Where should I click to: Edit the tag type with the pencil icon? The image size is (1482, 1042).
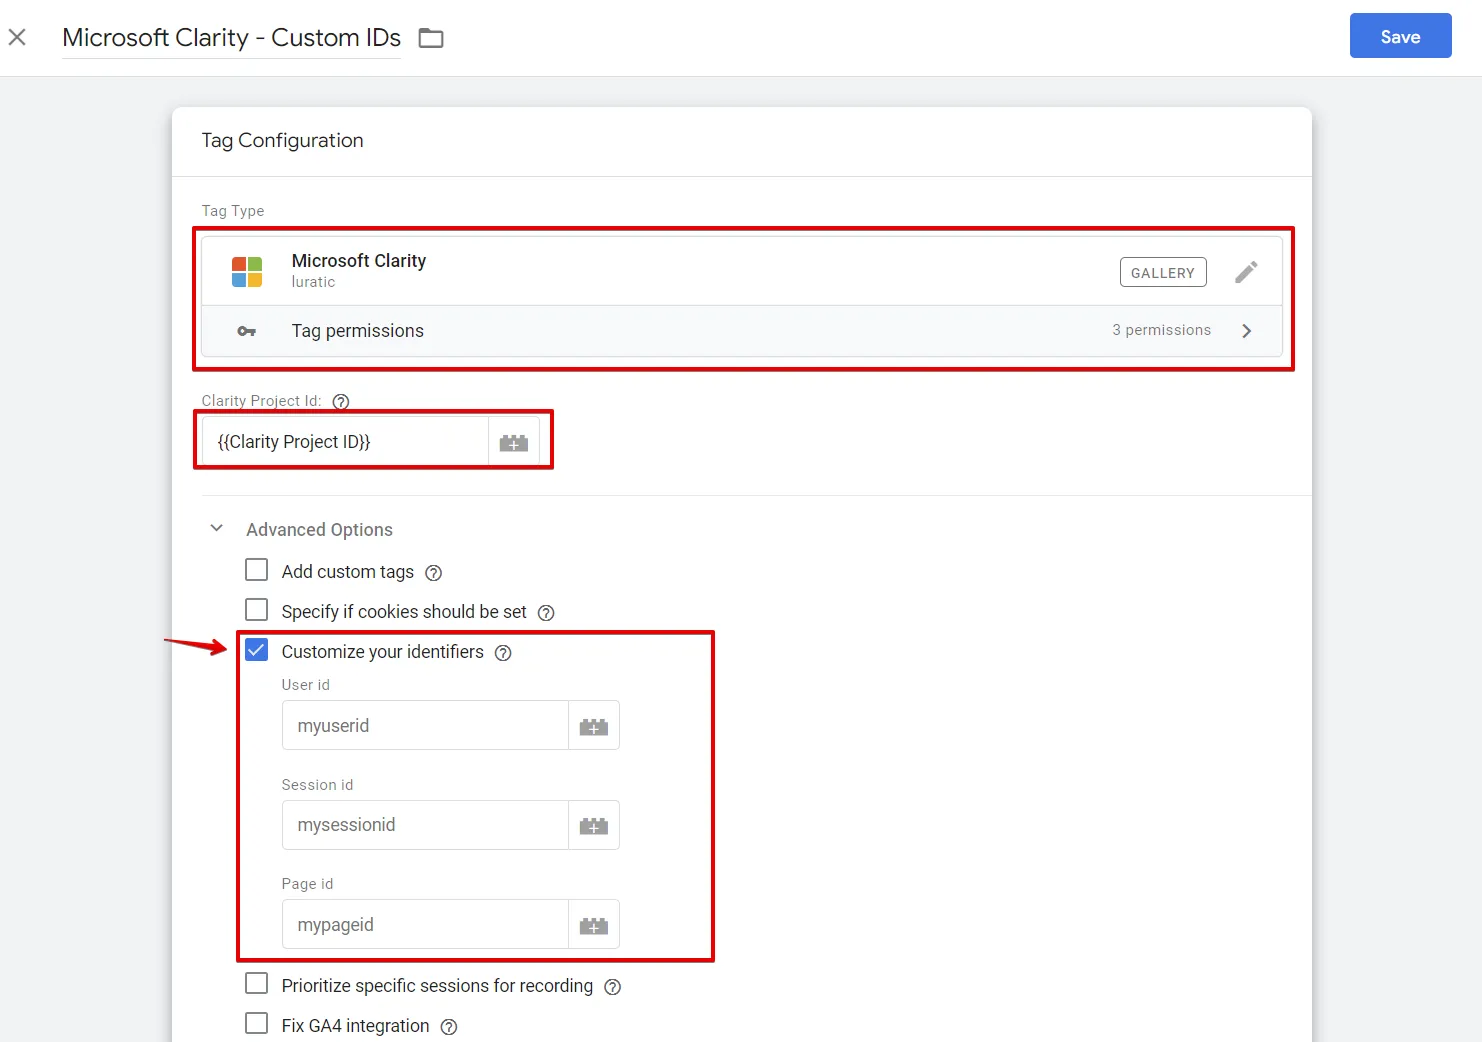(1246, 272)
